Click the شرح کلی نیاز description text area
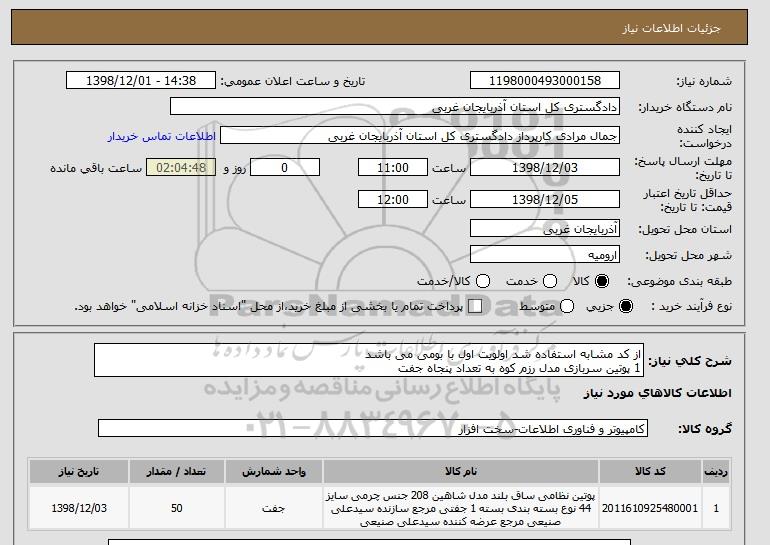The width and height of the screenshot is (770, 545). pos(369,360)
